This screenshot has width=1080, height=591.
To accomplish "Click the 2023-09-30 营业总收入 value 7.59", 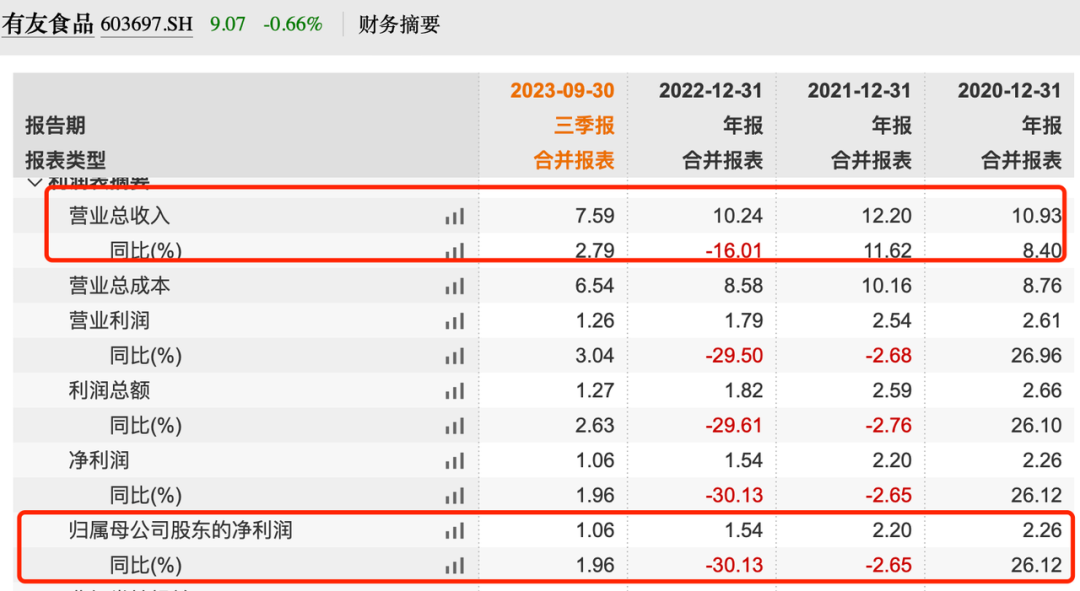I will pyautogui.click(x=596, y=216).
